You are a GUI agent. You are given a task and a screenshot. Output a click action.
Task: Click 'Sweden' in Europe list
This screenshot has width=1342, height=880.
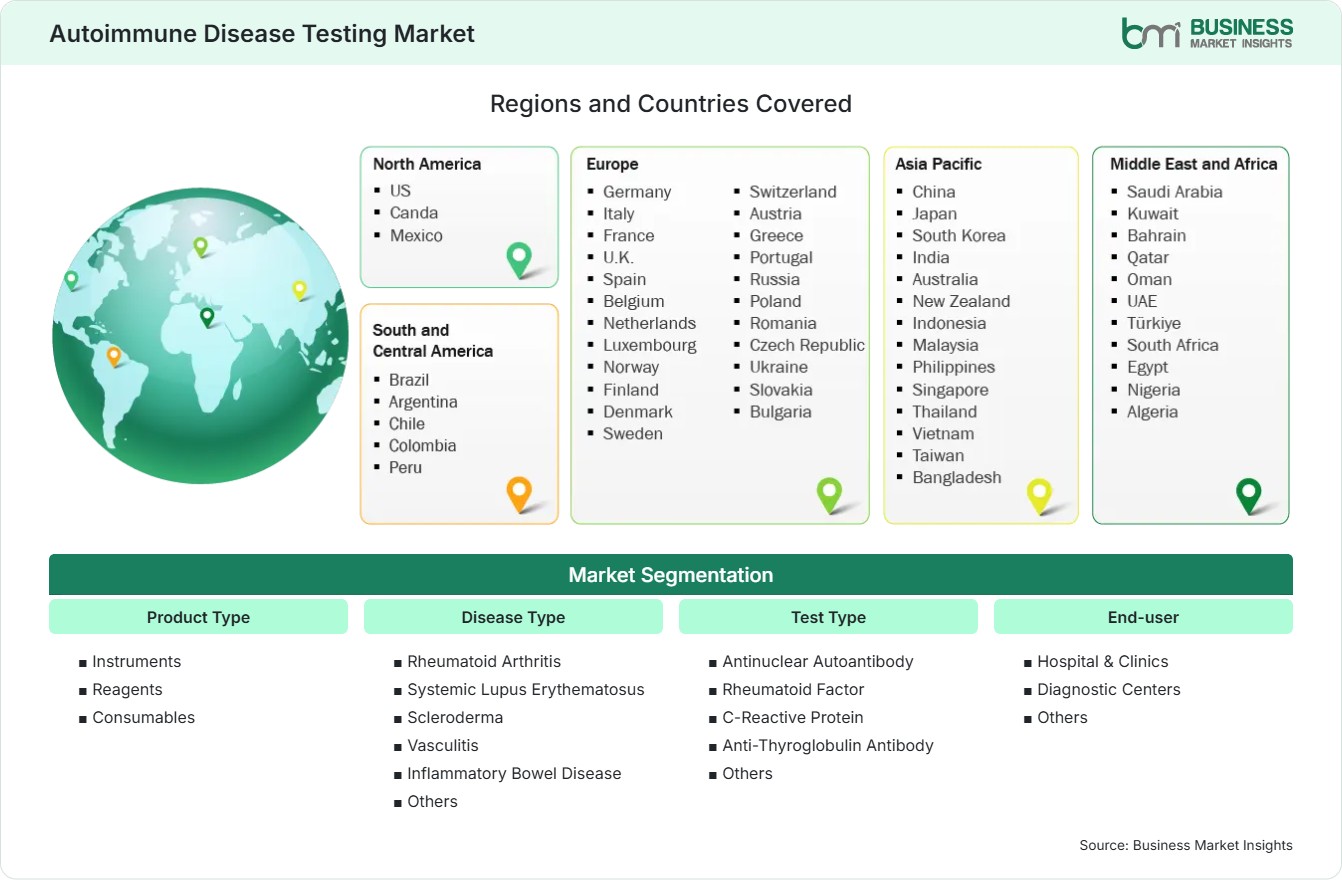(x=633, y=433)
